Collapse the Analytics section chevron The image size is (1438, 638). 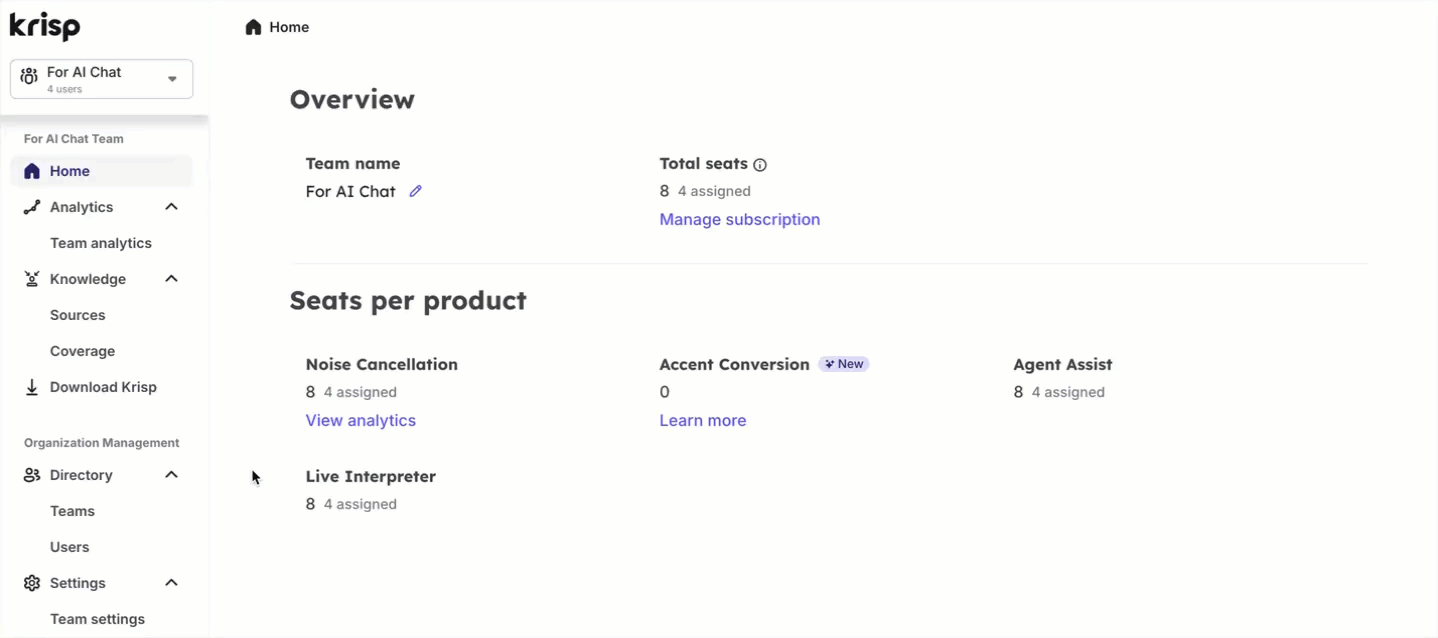(x=171, y=207)
